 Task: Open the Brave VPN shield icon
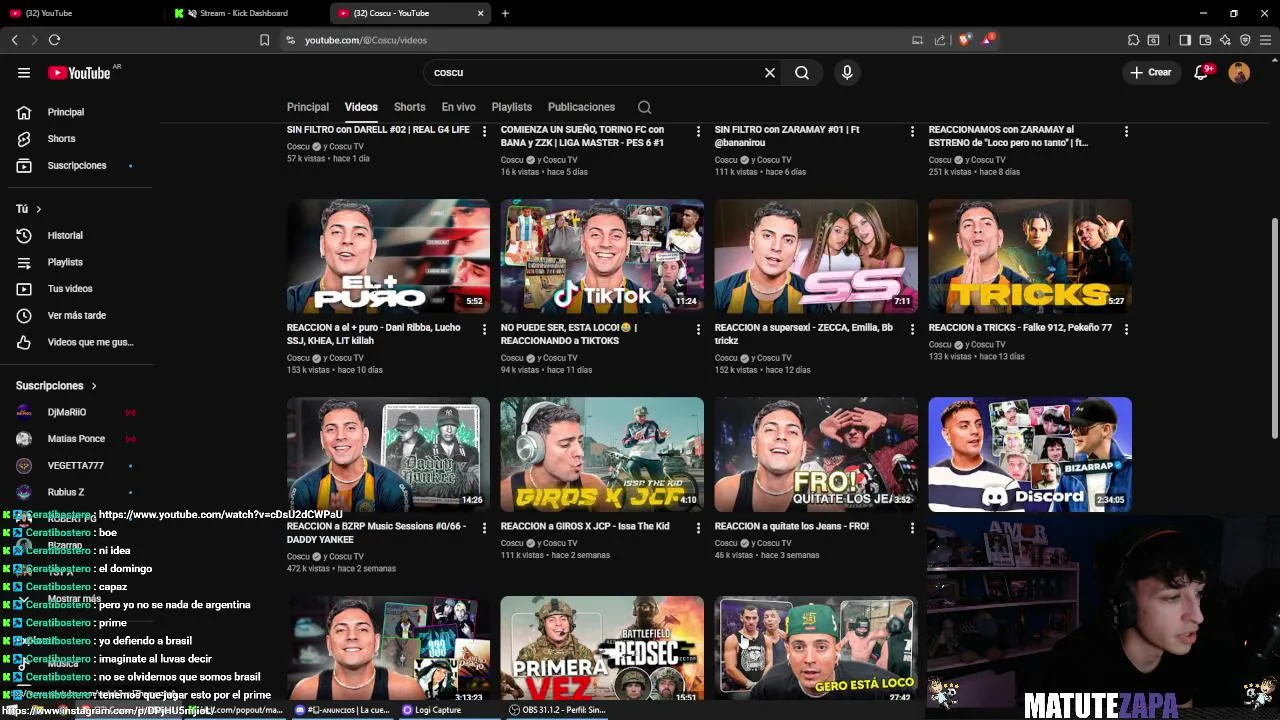[1245, 40]
